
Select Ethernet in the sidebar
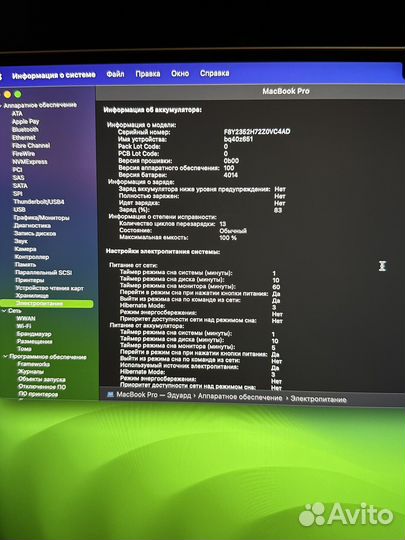(24, 137)
